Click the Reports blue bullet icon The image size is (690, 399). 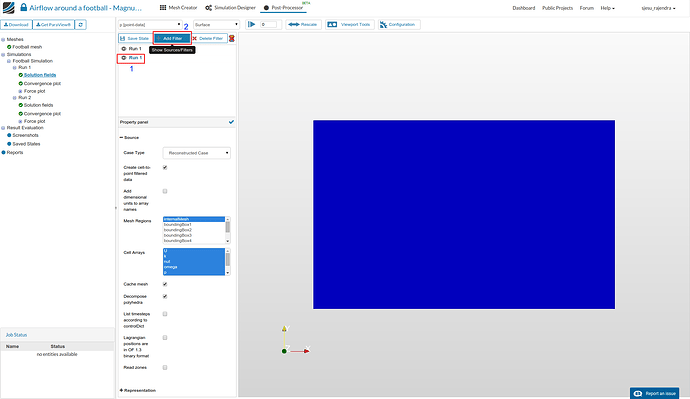point(4,152)
